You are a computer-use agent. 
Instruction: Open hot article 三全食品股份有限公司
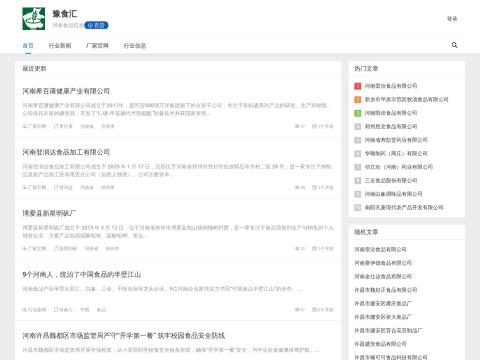[391, 180]
